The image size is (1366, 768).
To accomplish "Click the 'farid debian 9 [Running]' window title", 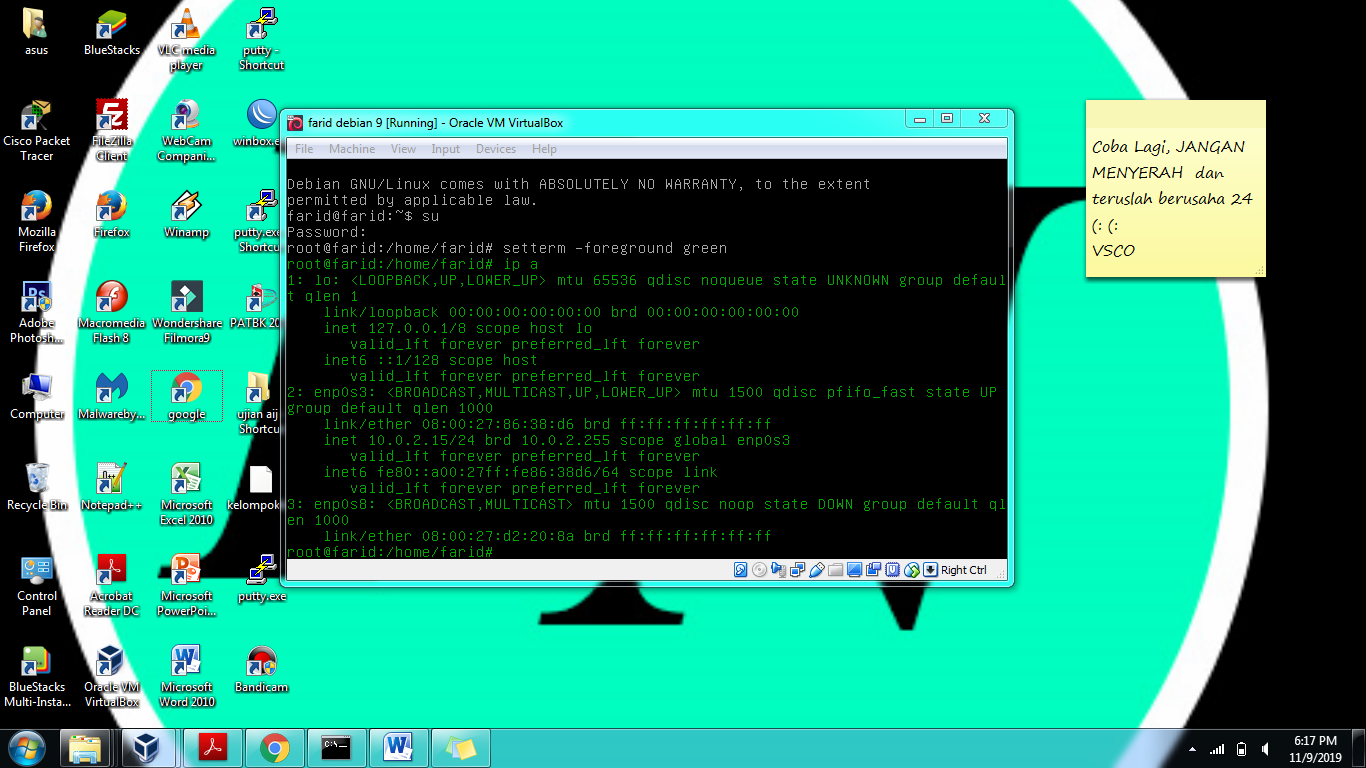I will click(x=435, y=123).
